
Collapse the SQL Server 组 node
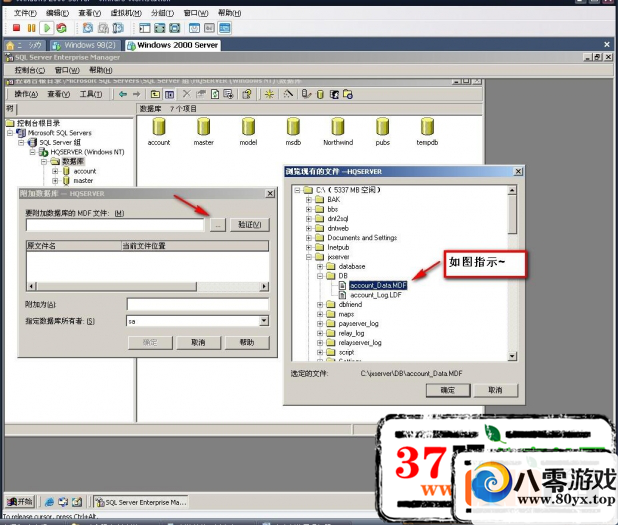pyautogui.click(x=22, y=142)
